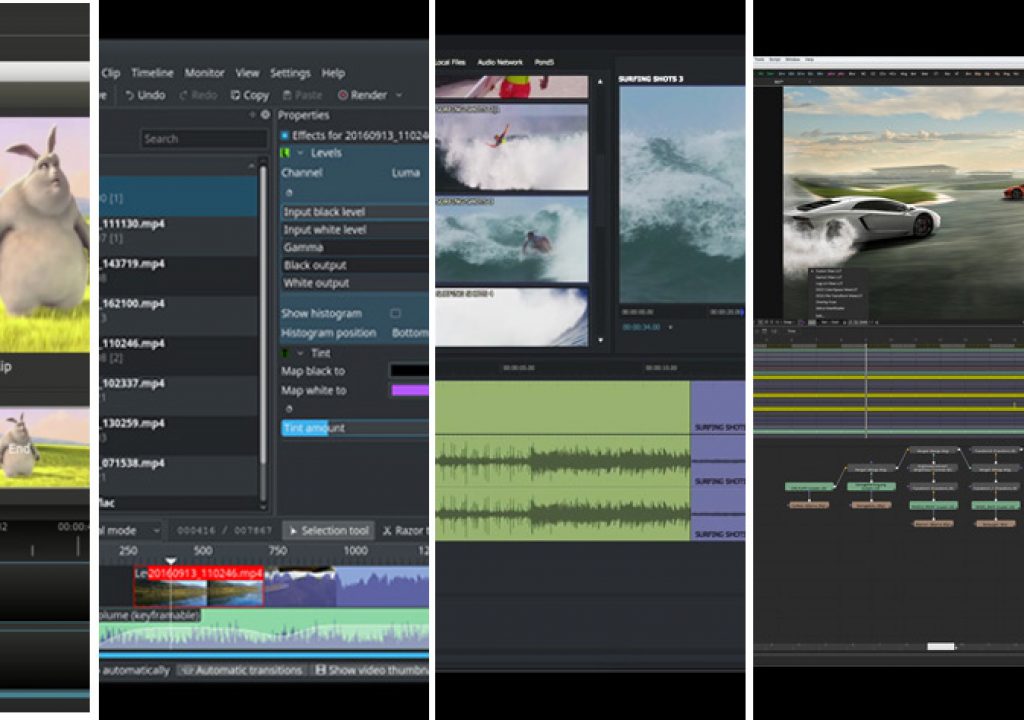Click the red 20160913_110246.mp4 timeline clip
The image size is (1024, 720).
(199, 586)
